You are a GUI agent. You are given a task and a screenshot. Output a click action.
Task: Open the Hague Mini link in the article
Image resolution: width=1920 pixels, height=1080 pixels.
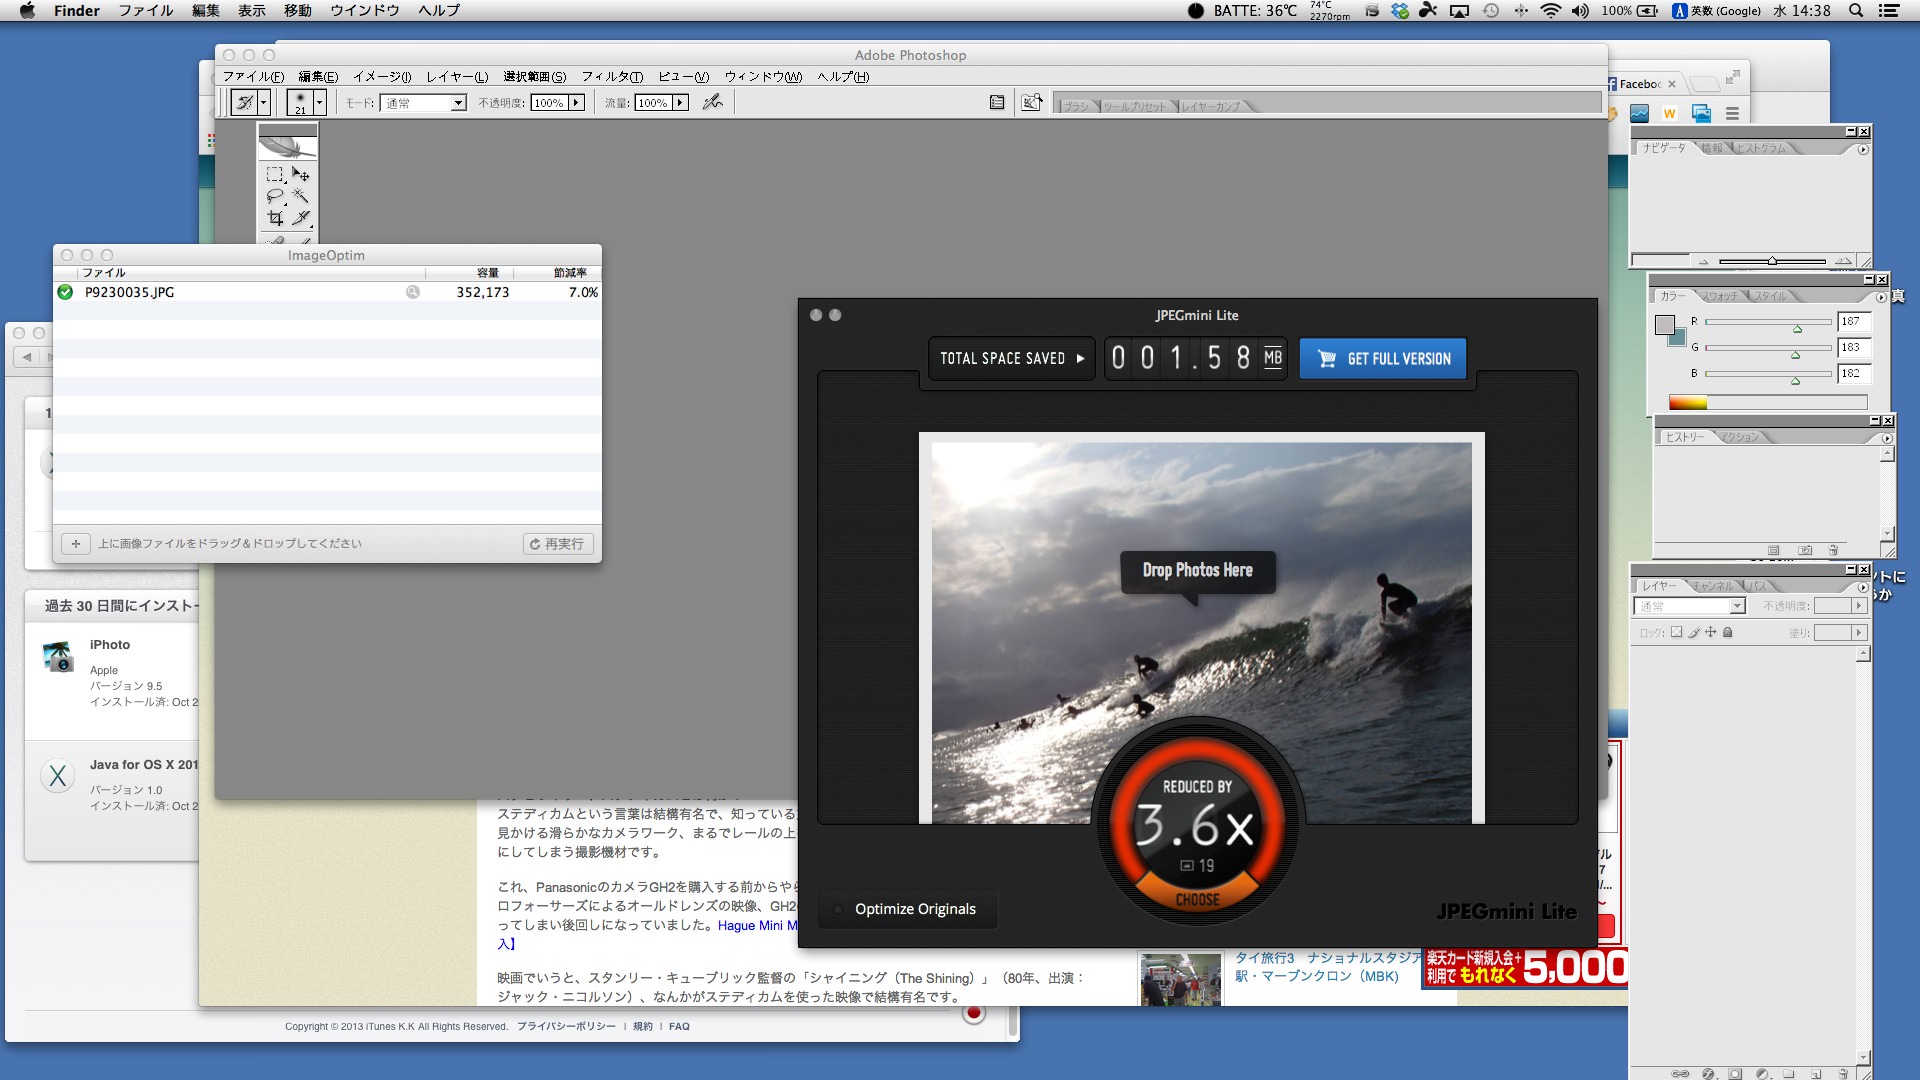(x=757, y=926)
